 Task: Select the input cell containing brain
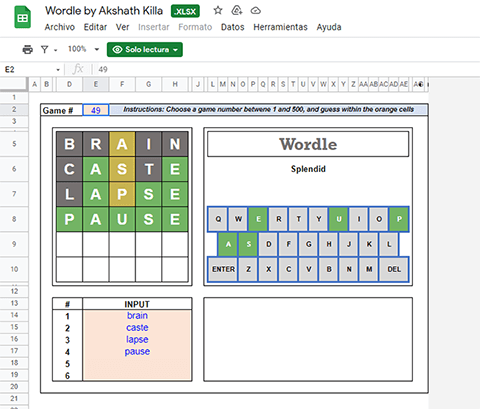click(137, 315)
